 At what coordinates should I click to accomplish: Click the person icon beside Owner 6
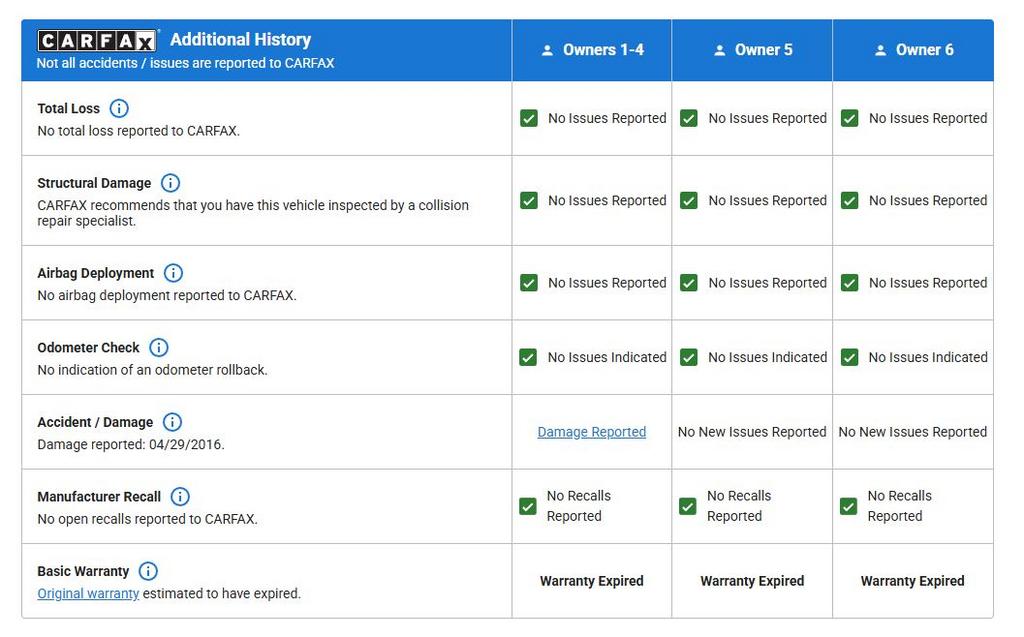(880, 50)
